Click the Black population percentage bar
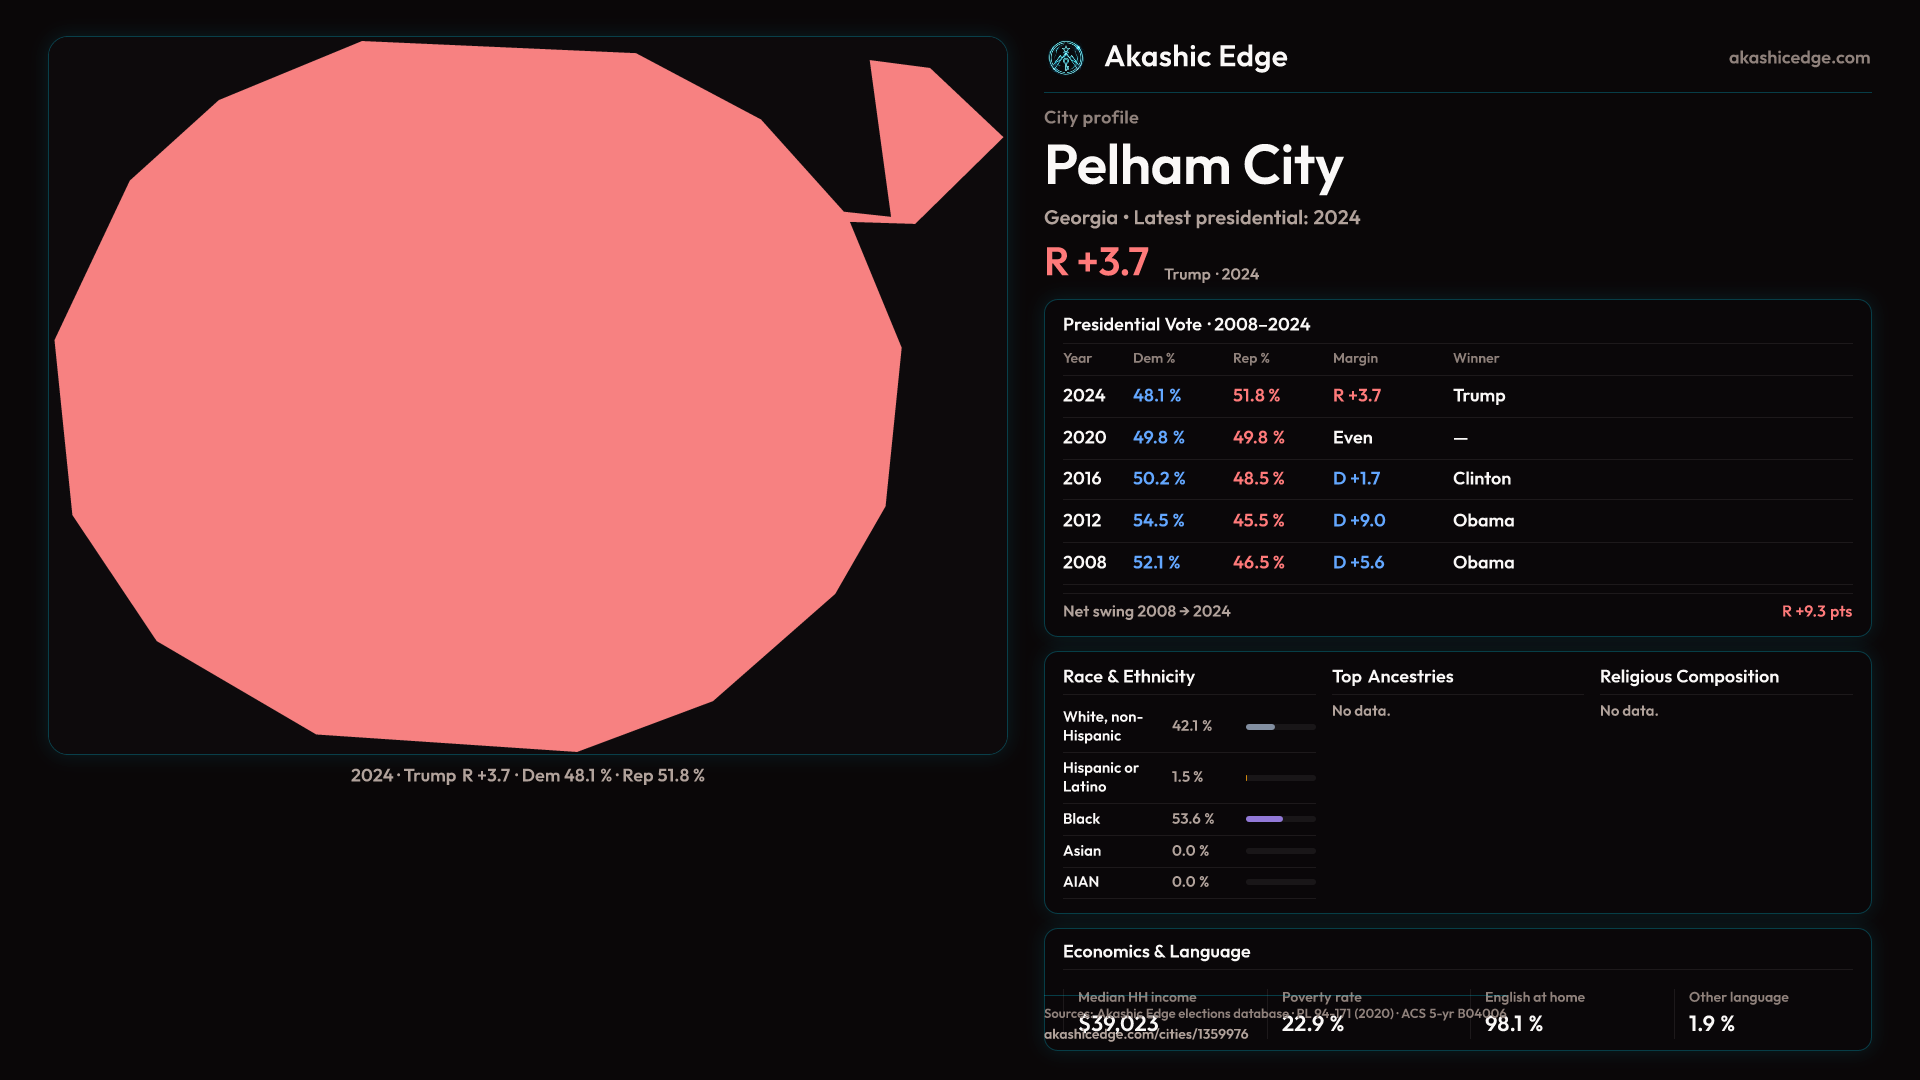Screen dimensions: 1920x1080 1280,819
